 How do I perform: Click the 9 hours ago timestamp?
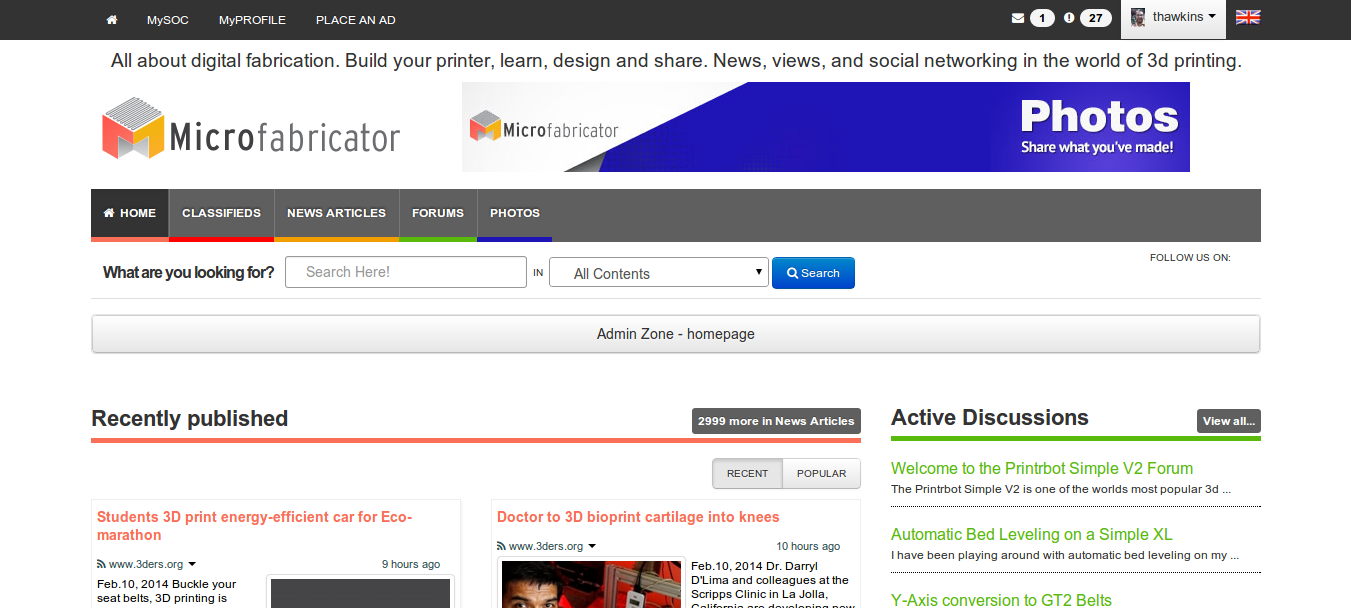pos(411,564)
